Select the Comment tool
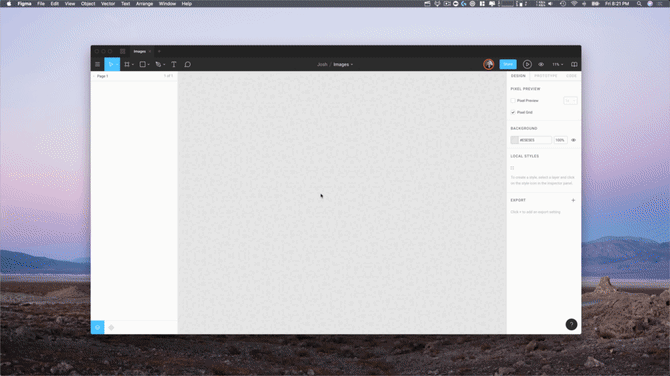 [188, 65]
